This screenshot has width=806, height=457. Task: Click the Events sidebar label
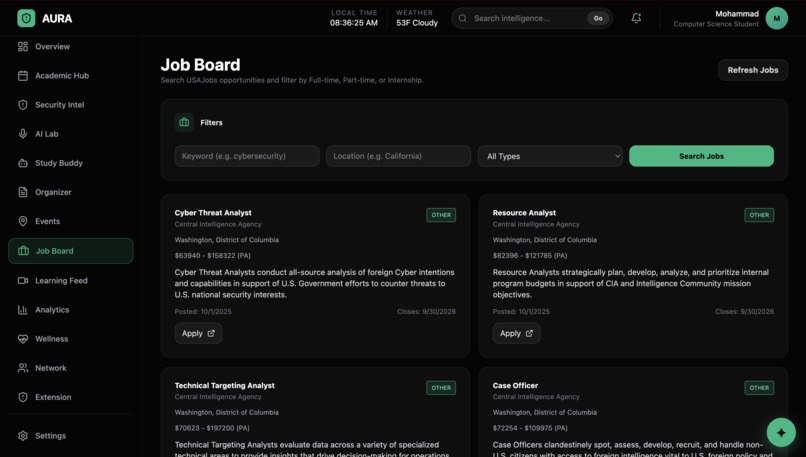coord(47,221)
